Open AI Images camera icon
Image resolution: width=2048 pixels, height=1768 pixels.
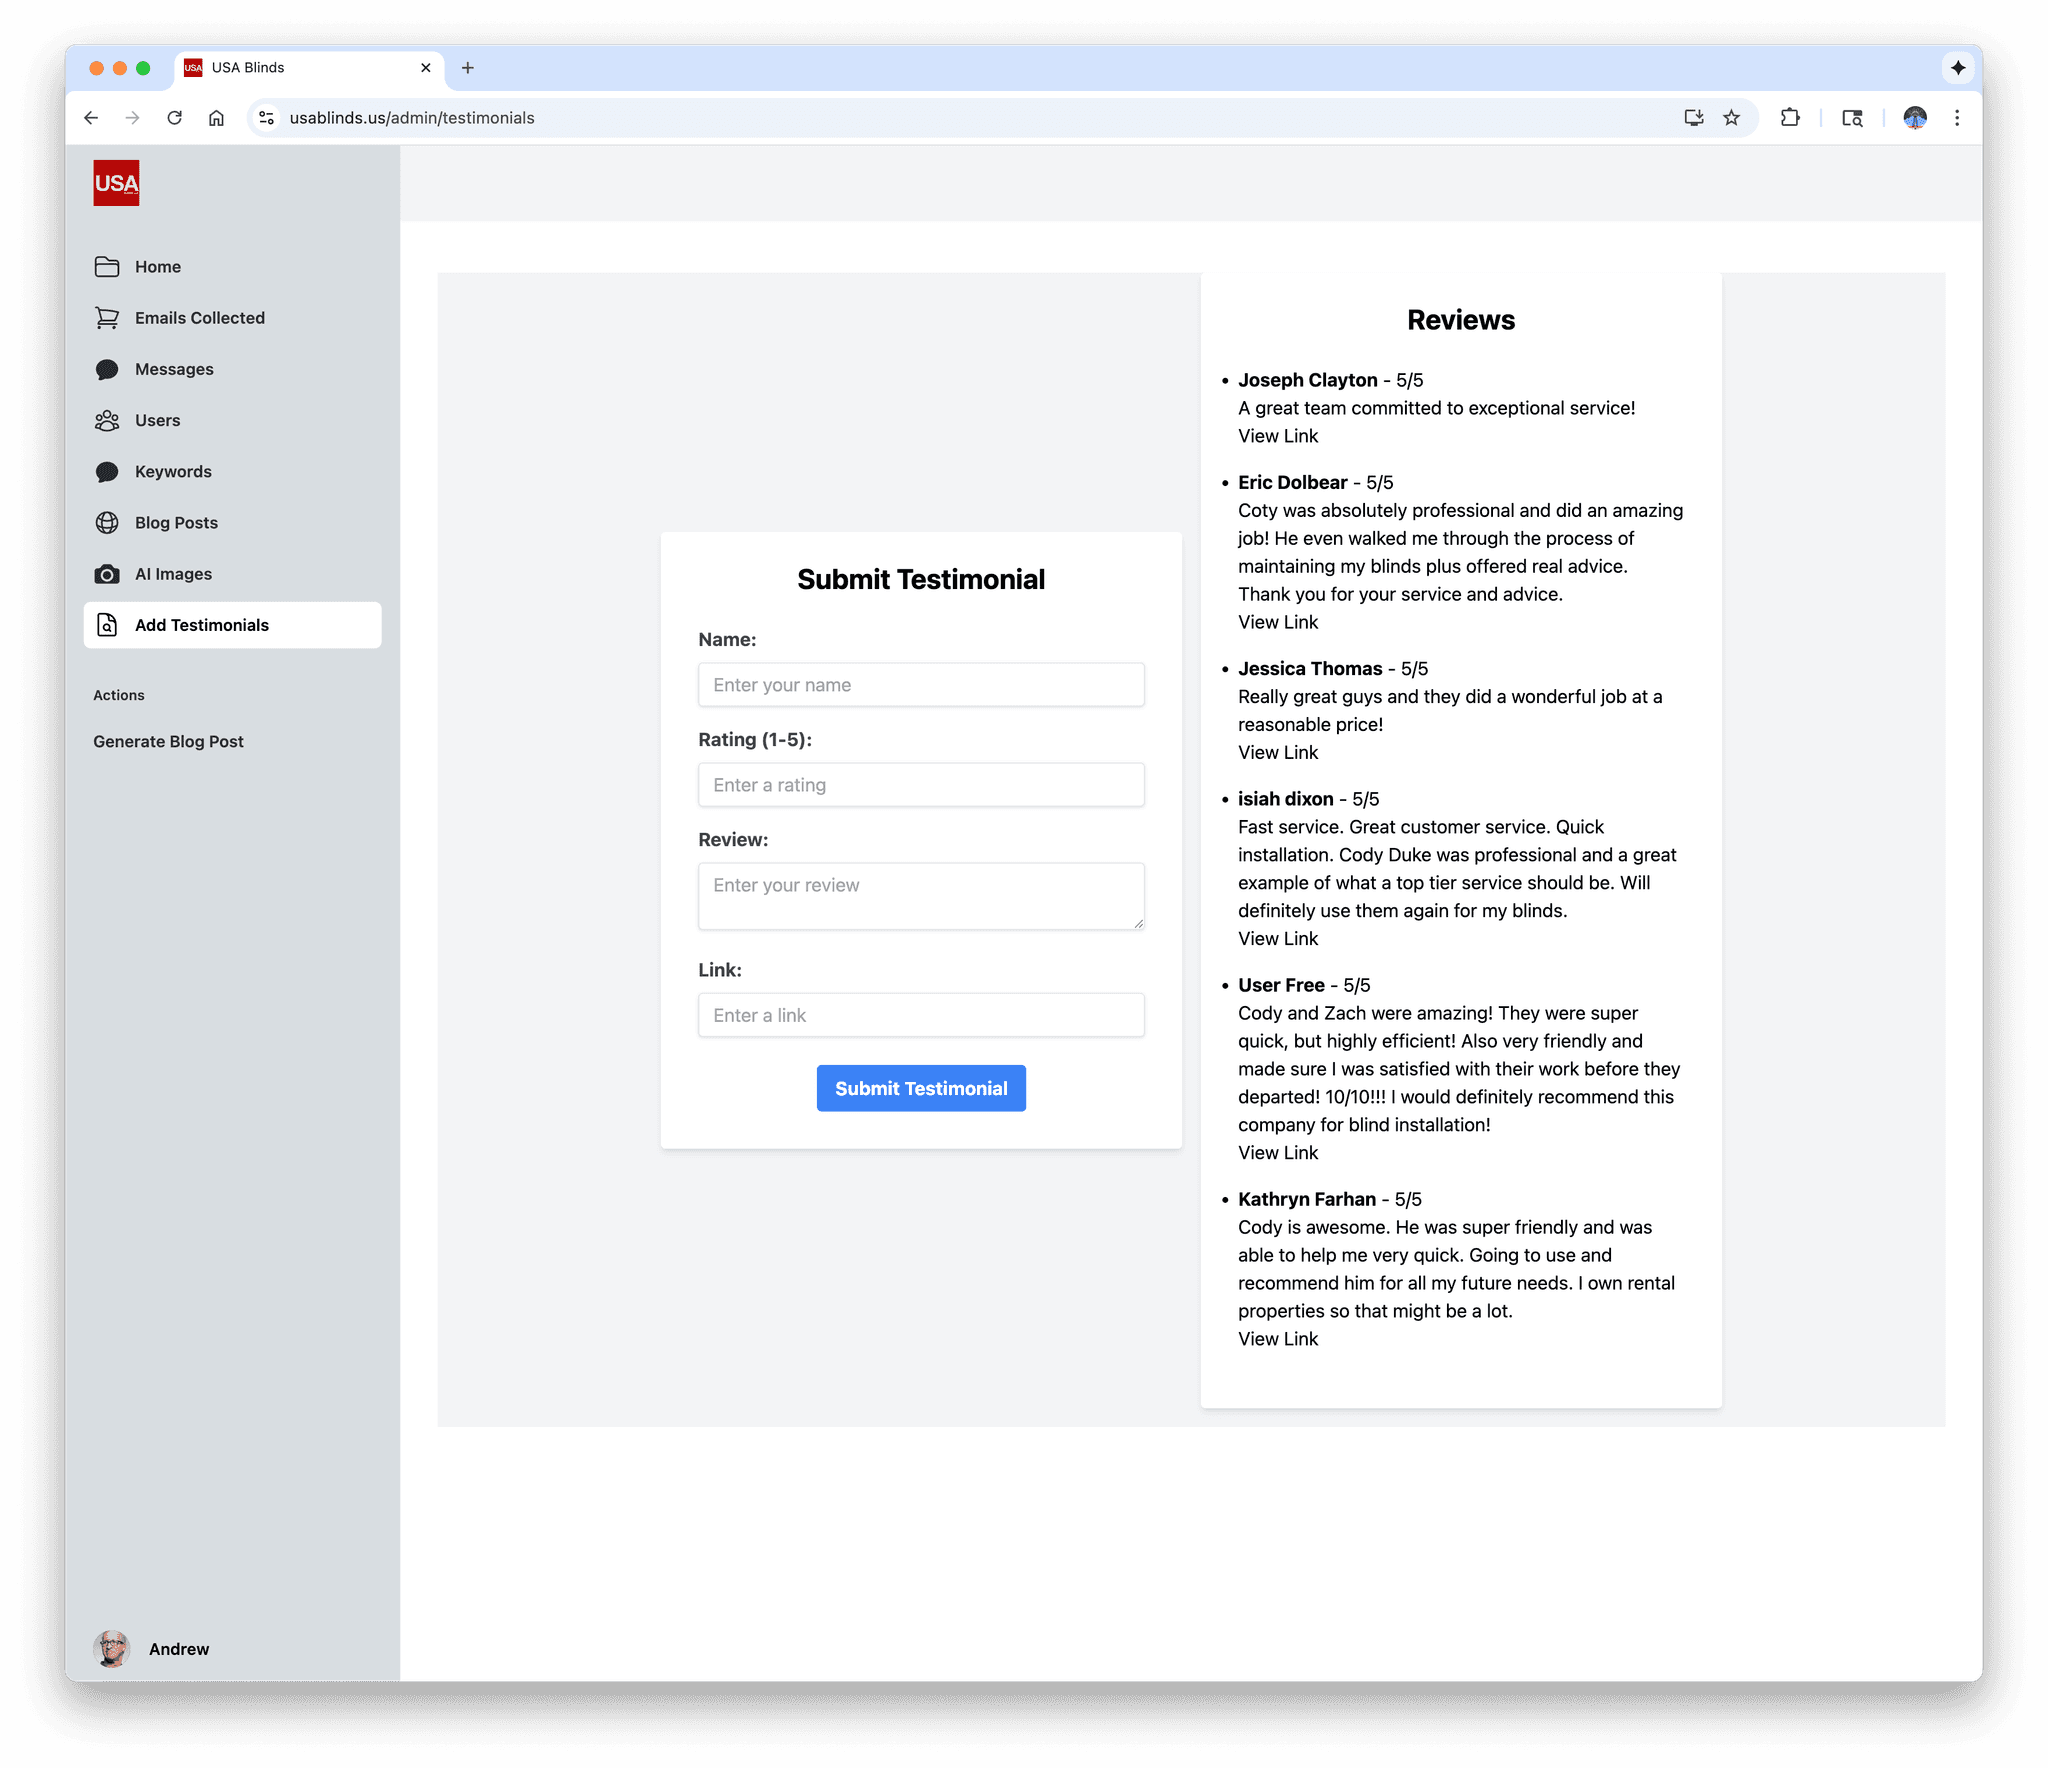[107, 574]
